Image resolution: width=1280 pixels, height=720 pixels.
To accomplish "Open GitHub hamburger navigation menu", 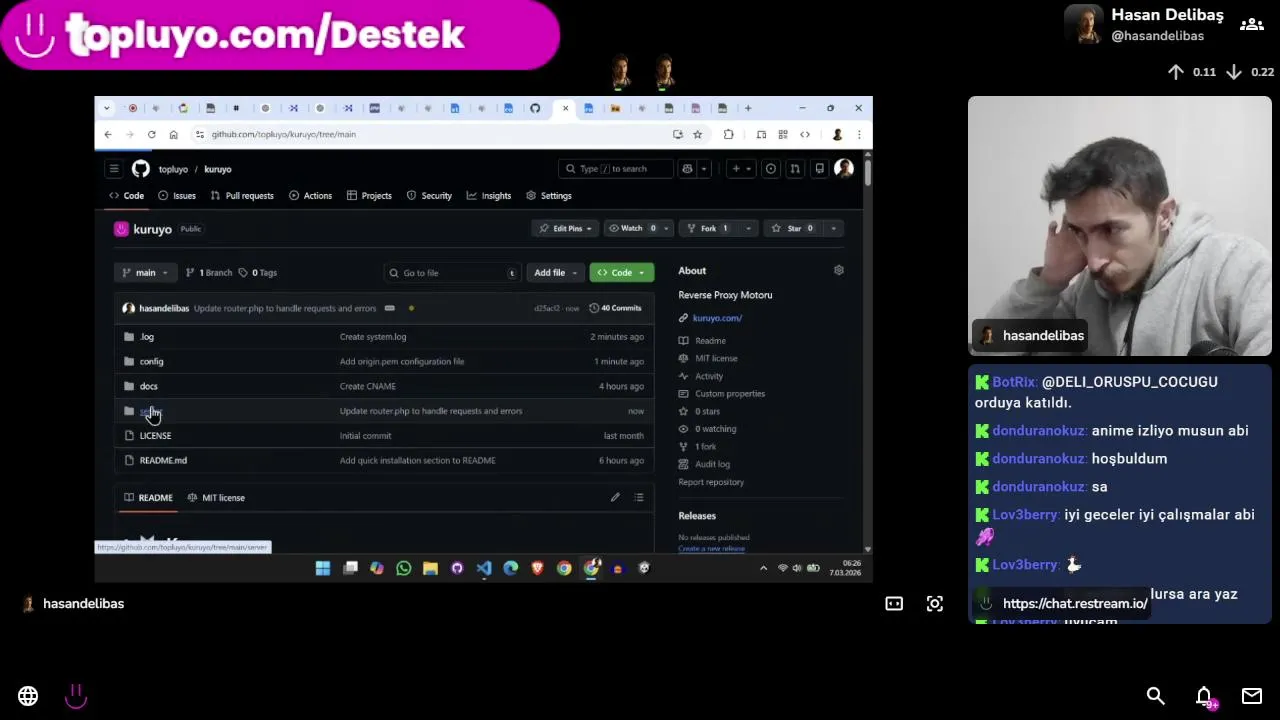I will pyautogui.click(x=114, y=169).
